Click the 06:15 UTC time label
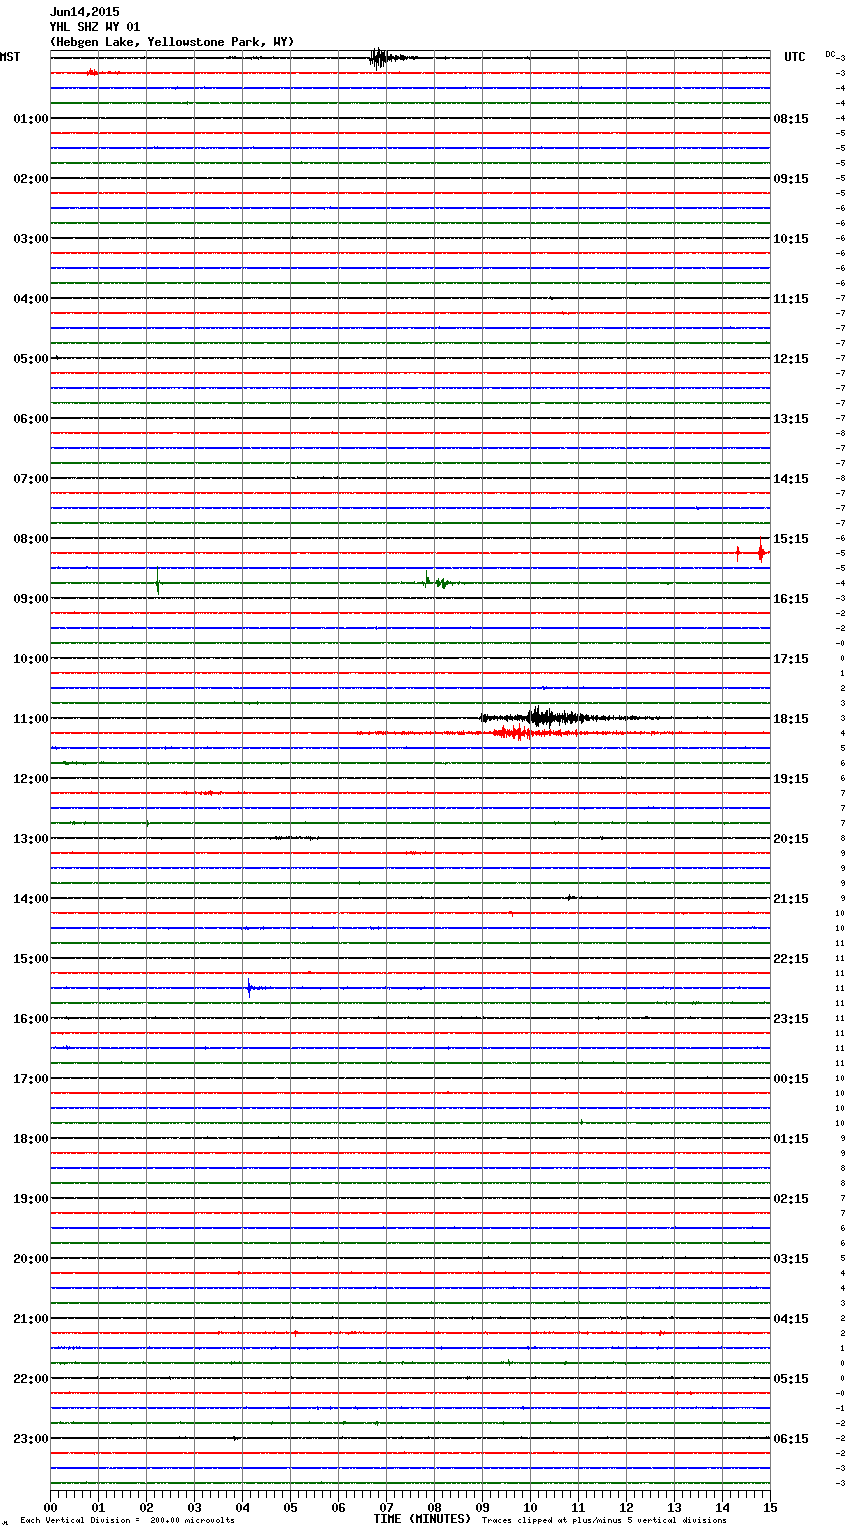850x1534 pixels. coord(791,1439)
